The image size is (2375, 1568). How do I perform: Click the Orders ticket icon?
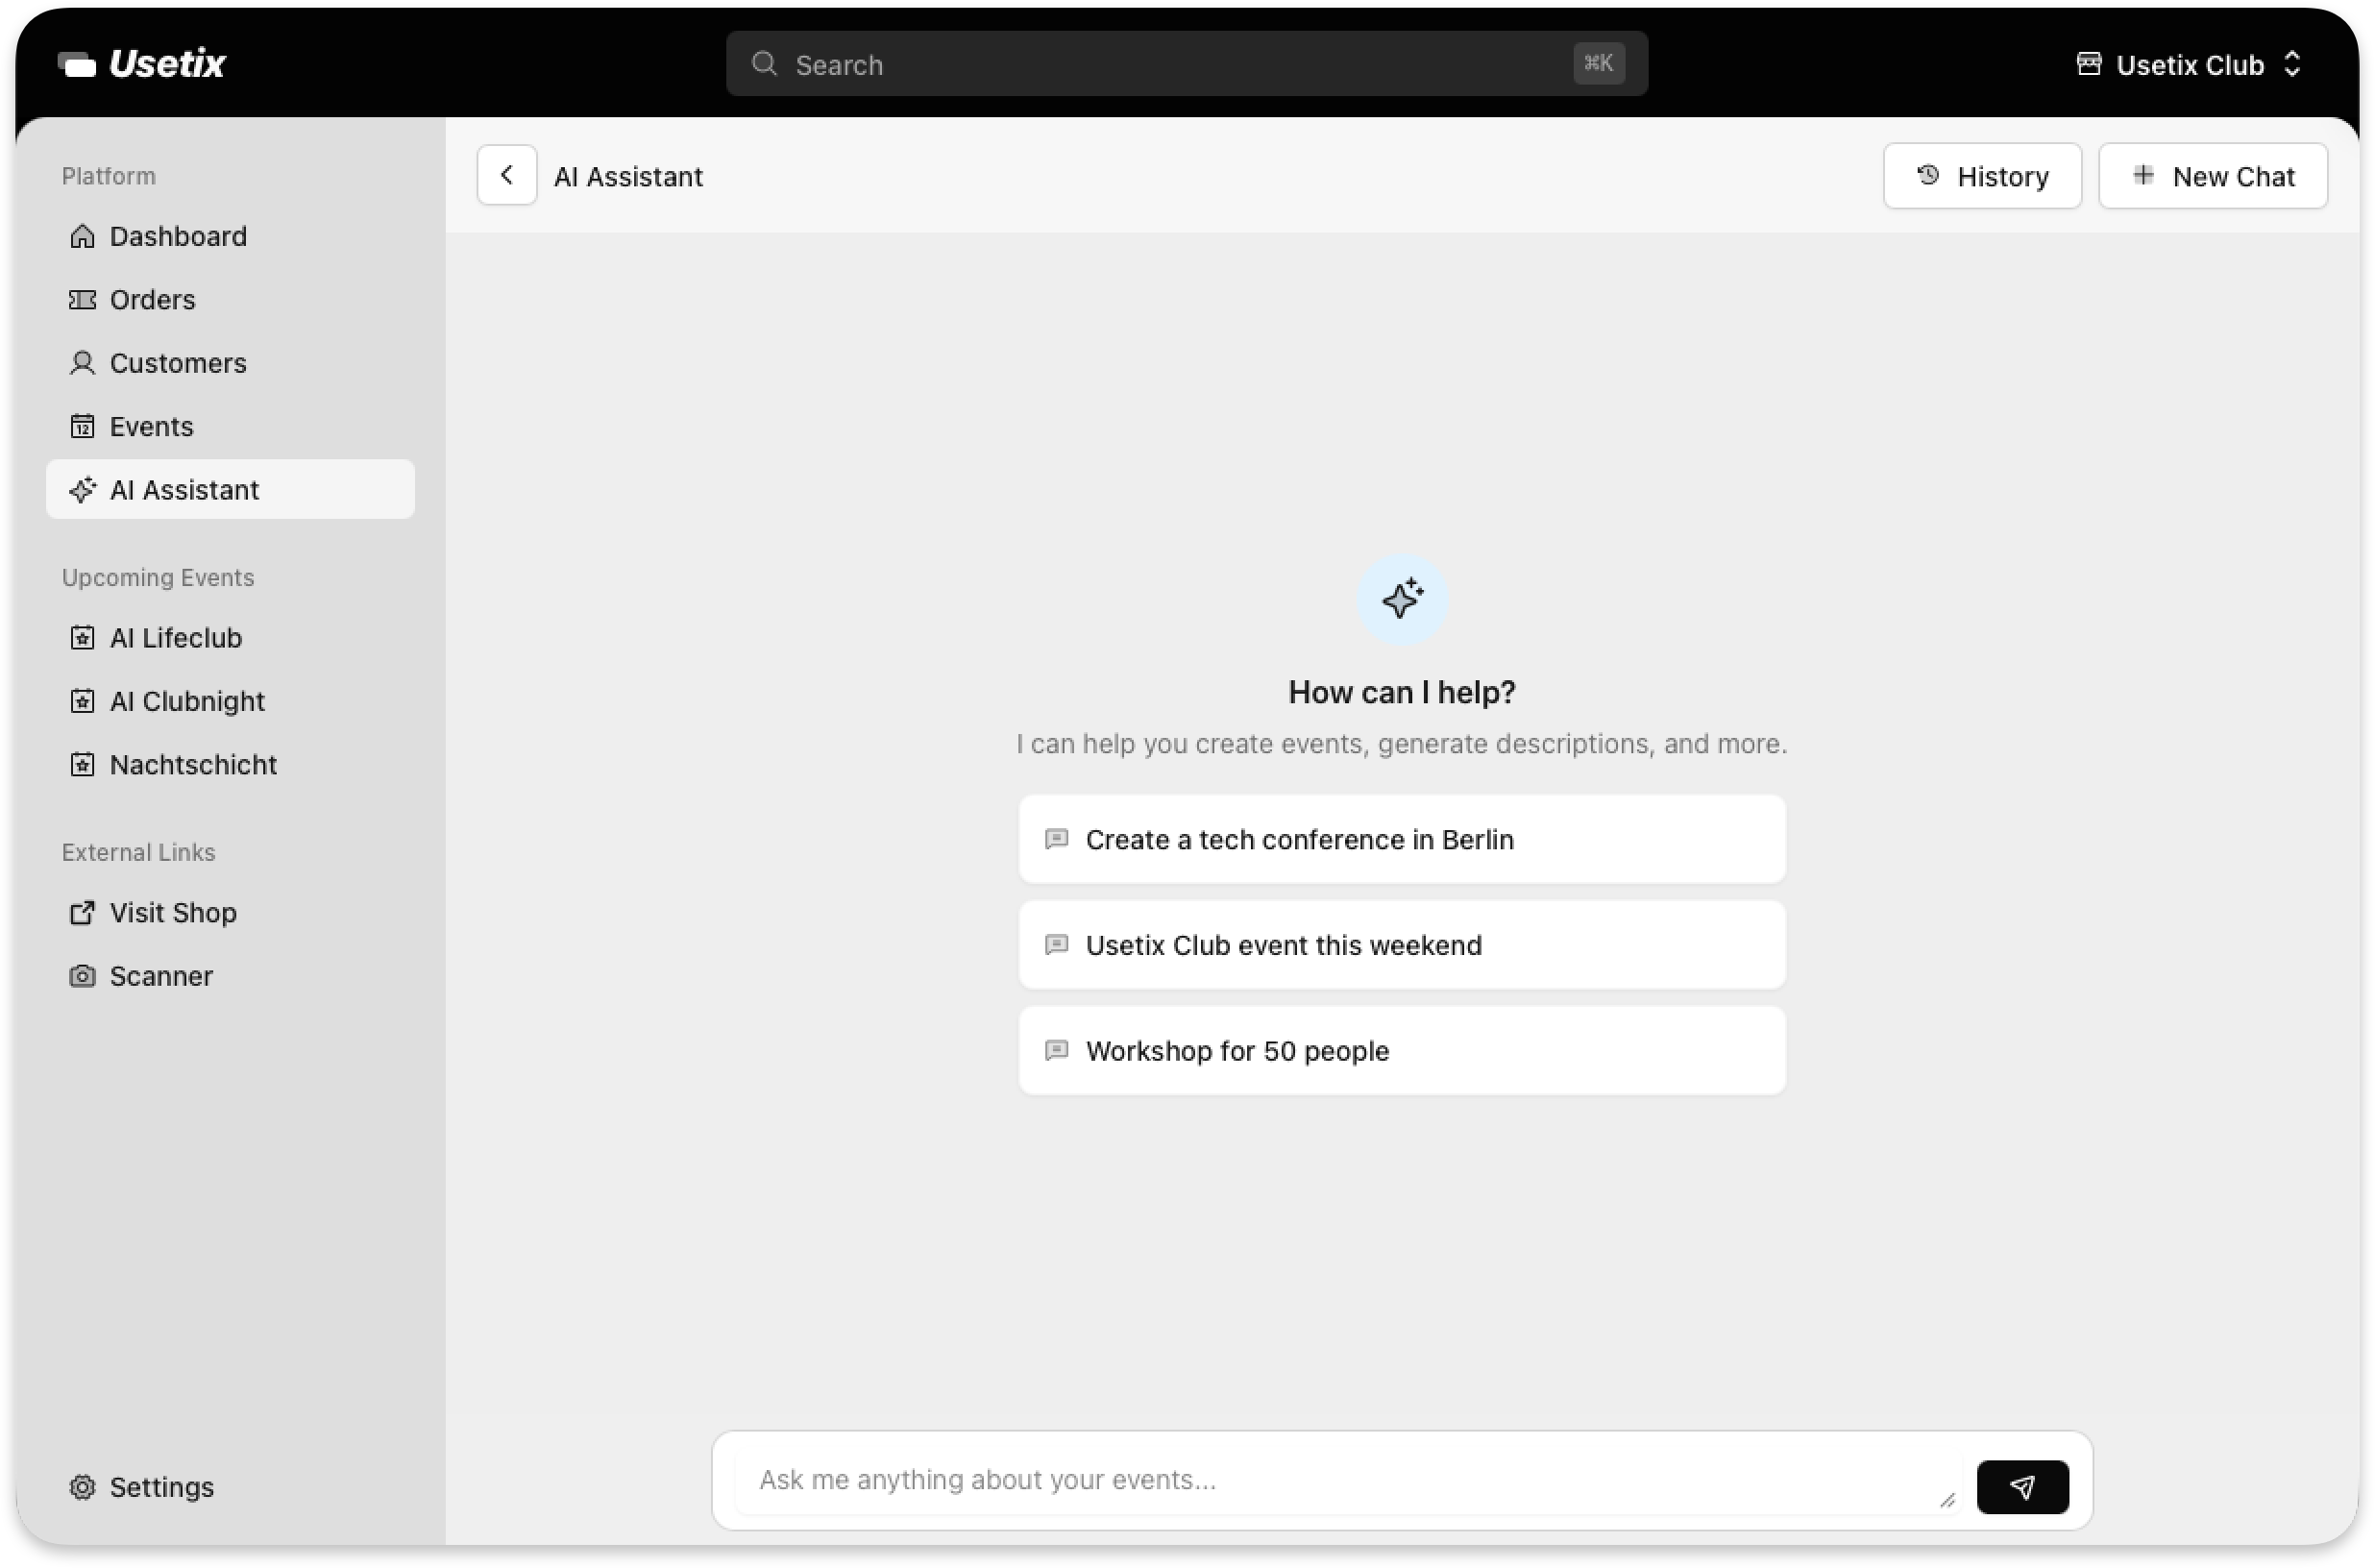point(83,299)
